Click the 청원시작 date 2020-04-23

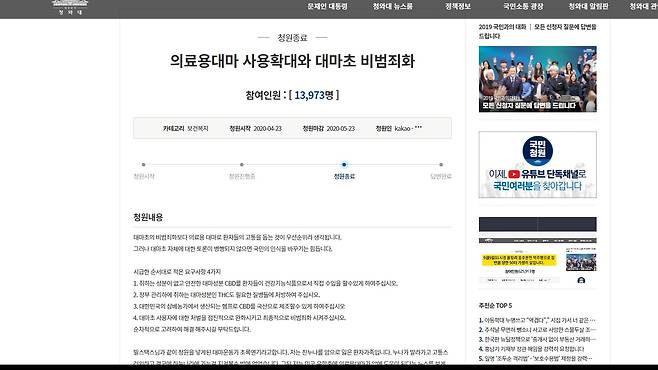tap(256, 128)
